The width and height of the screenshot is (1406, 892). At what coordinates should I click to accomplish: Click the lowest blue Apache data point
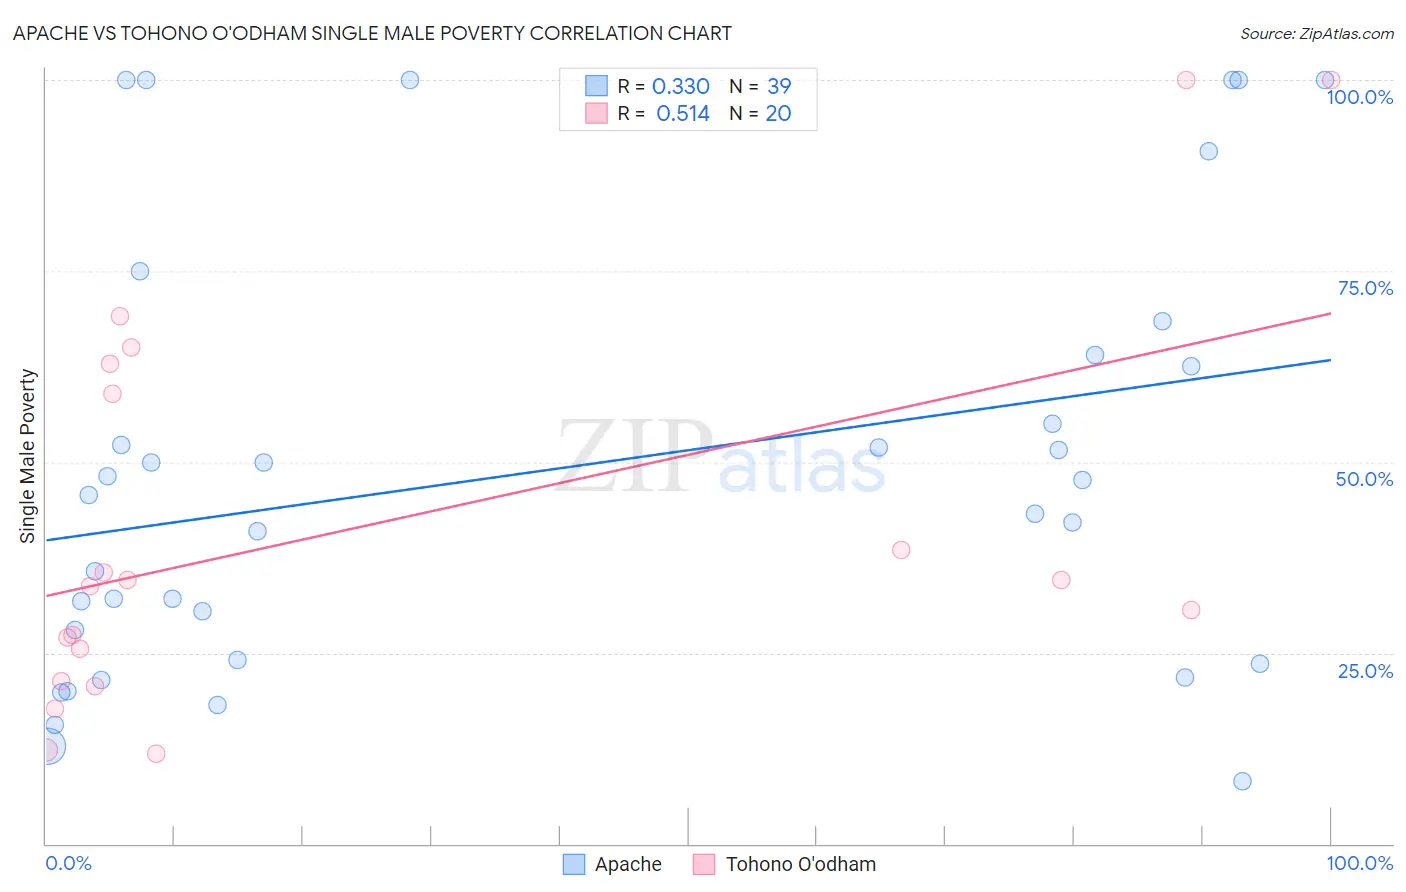pyautogui.click(x=1242, y=781)
